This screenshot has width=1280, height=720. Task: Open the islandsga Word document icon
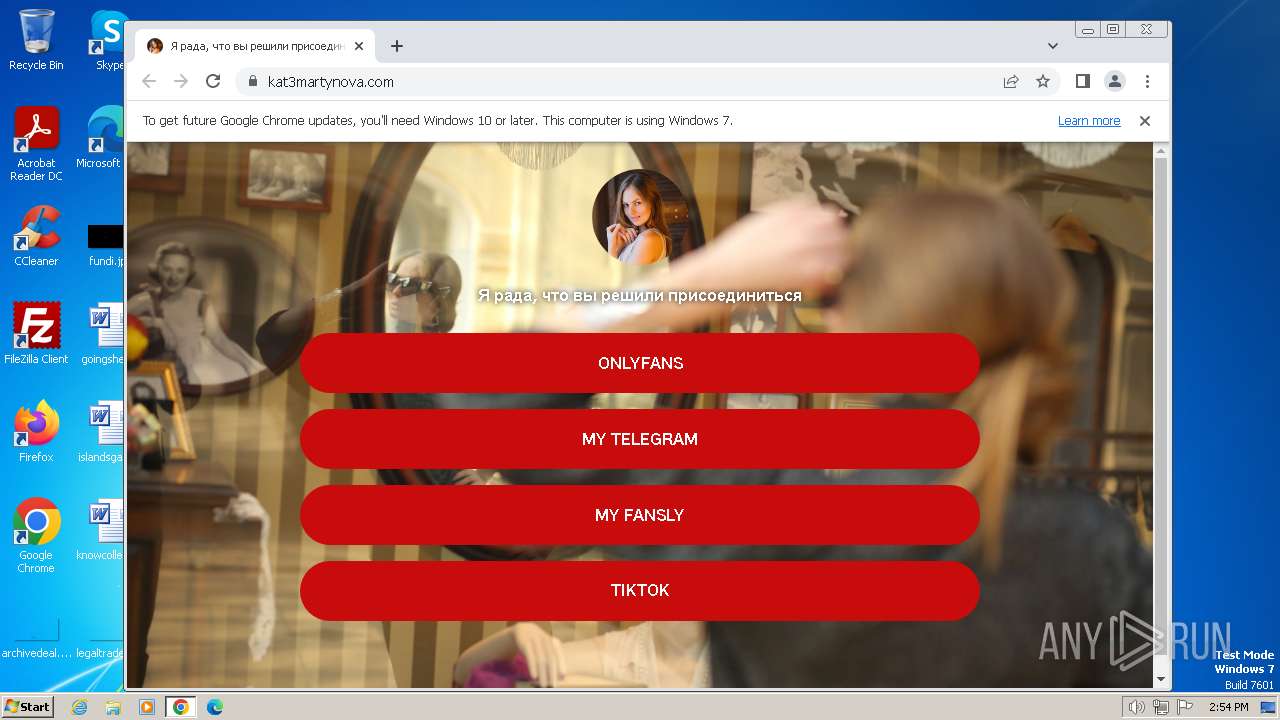(x=104, y=432)
